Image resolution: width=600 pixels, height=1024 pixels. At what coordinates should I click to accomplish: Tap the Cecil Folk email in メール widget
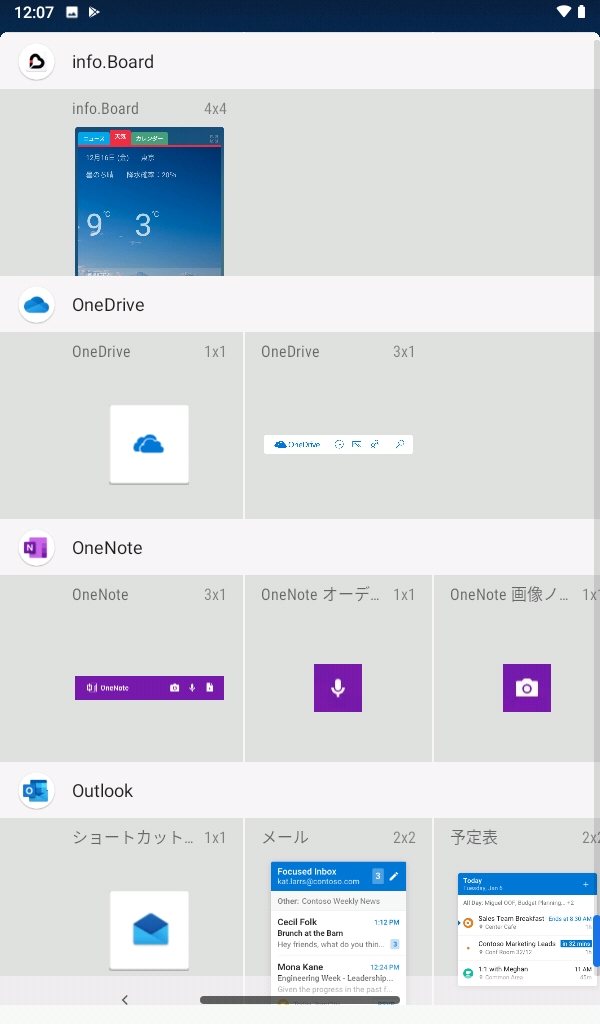pos(338,933)
